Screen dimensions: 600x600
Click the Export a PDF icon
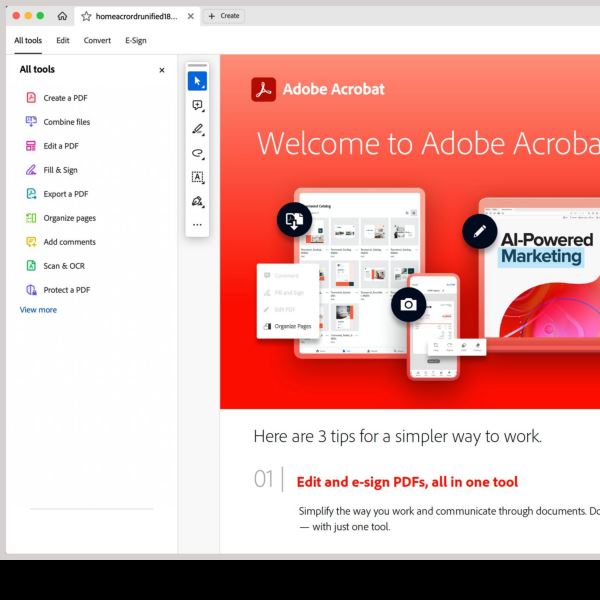31,194
